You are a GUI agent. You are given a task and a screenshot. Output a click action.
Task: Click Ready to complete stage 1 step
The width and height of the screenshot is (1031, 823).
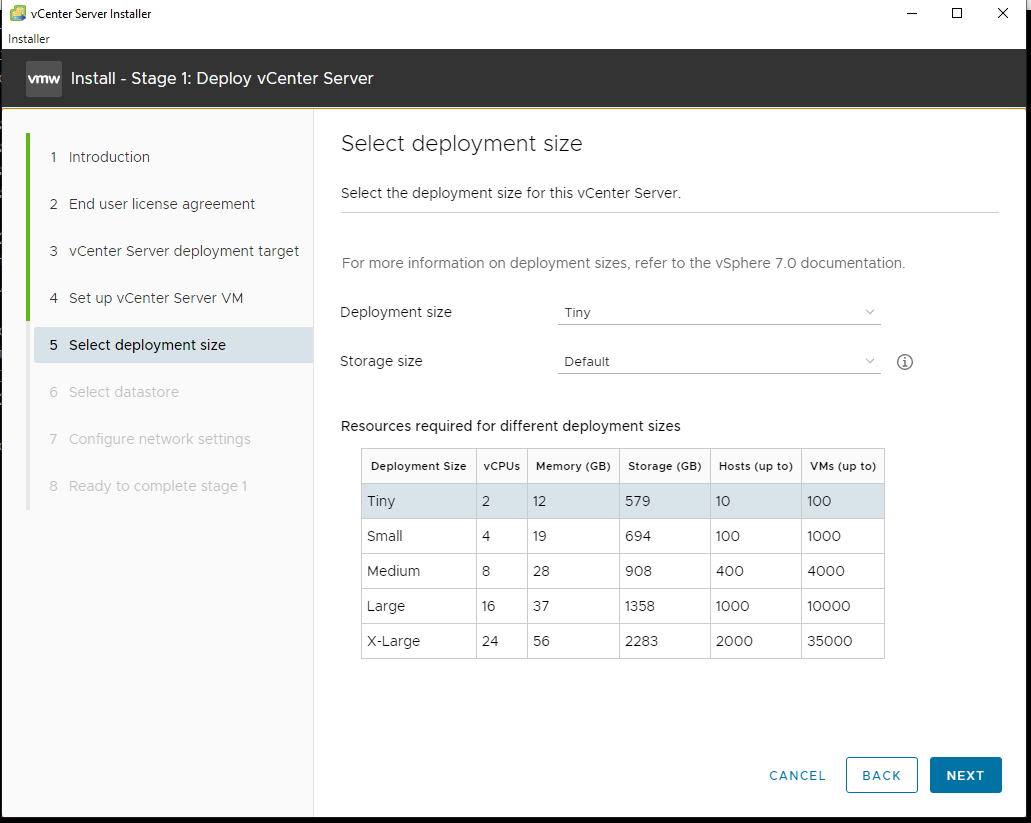pos(148,486)
